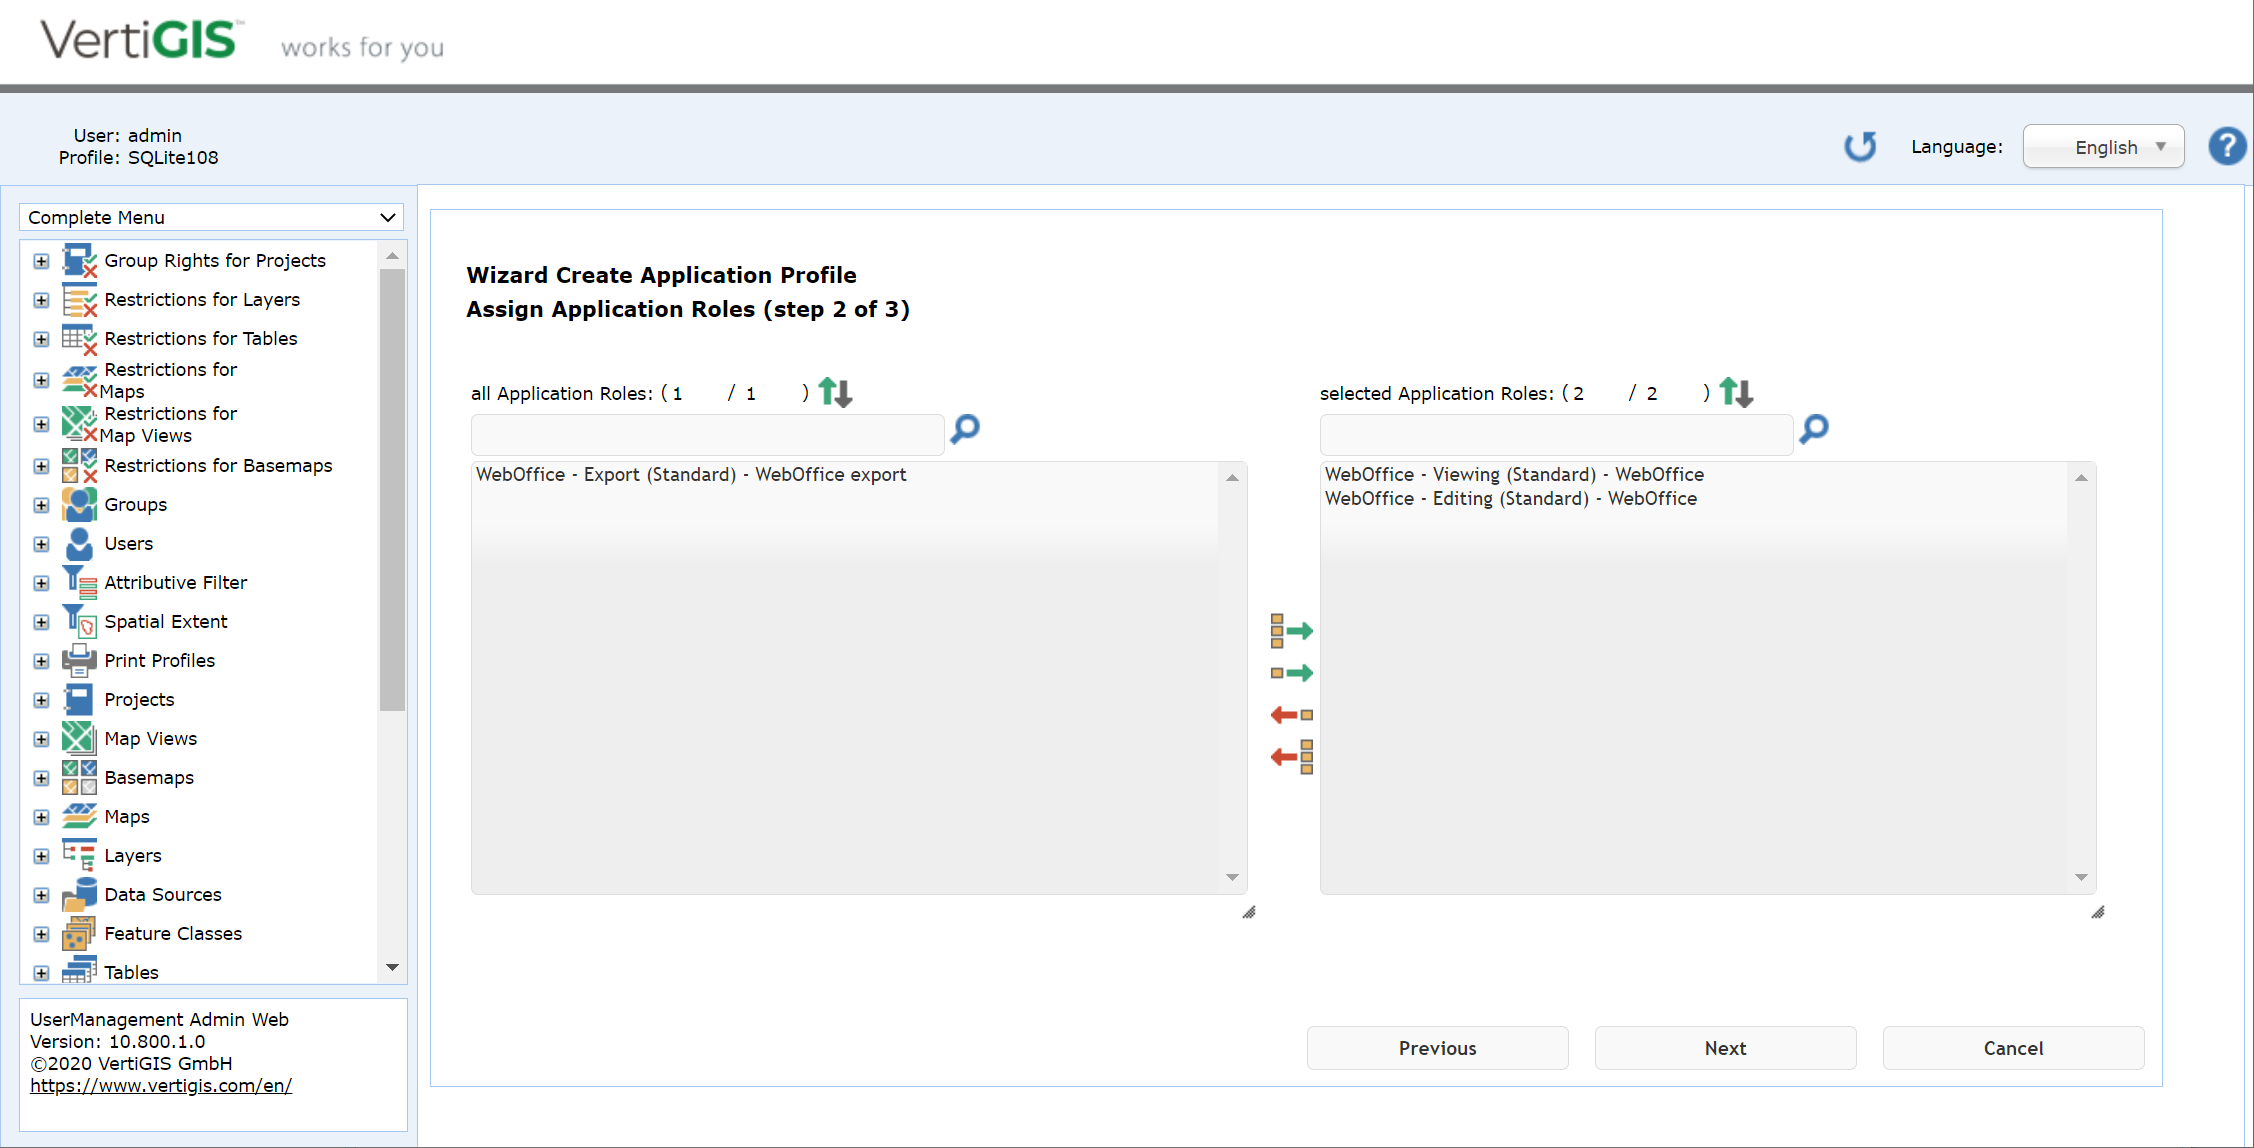Click the sort arrows beside selected Application Roles
Image resolution: width=2254 pixels, height=1148 pixels.
[x=1736, y=392]
